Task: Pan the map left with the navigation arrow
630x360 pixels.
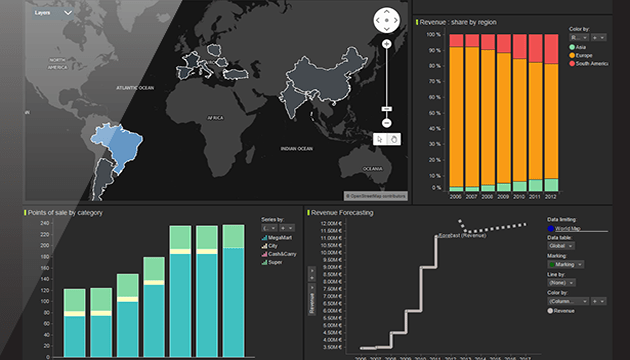Action: click(378, 20)
